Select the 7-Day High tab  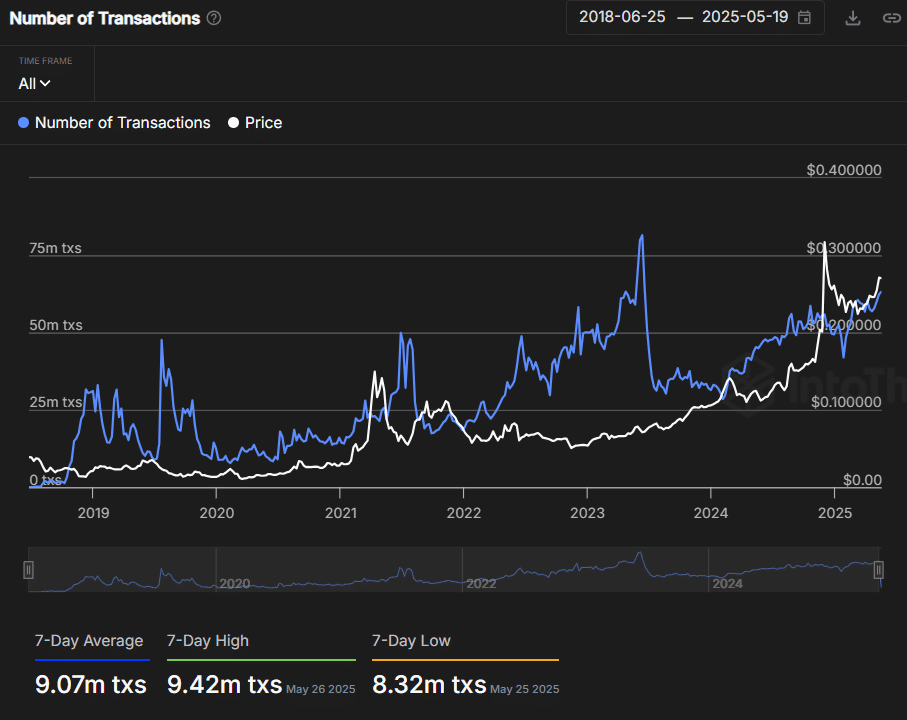(x=208, y=641)
